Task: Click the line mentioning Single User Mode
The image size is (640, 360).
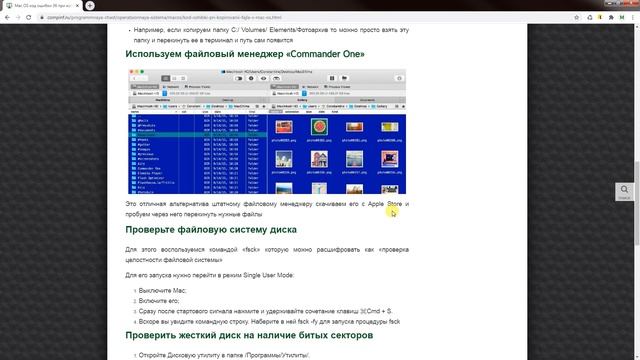Action: point(209,275)
